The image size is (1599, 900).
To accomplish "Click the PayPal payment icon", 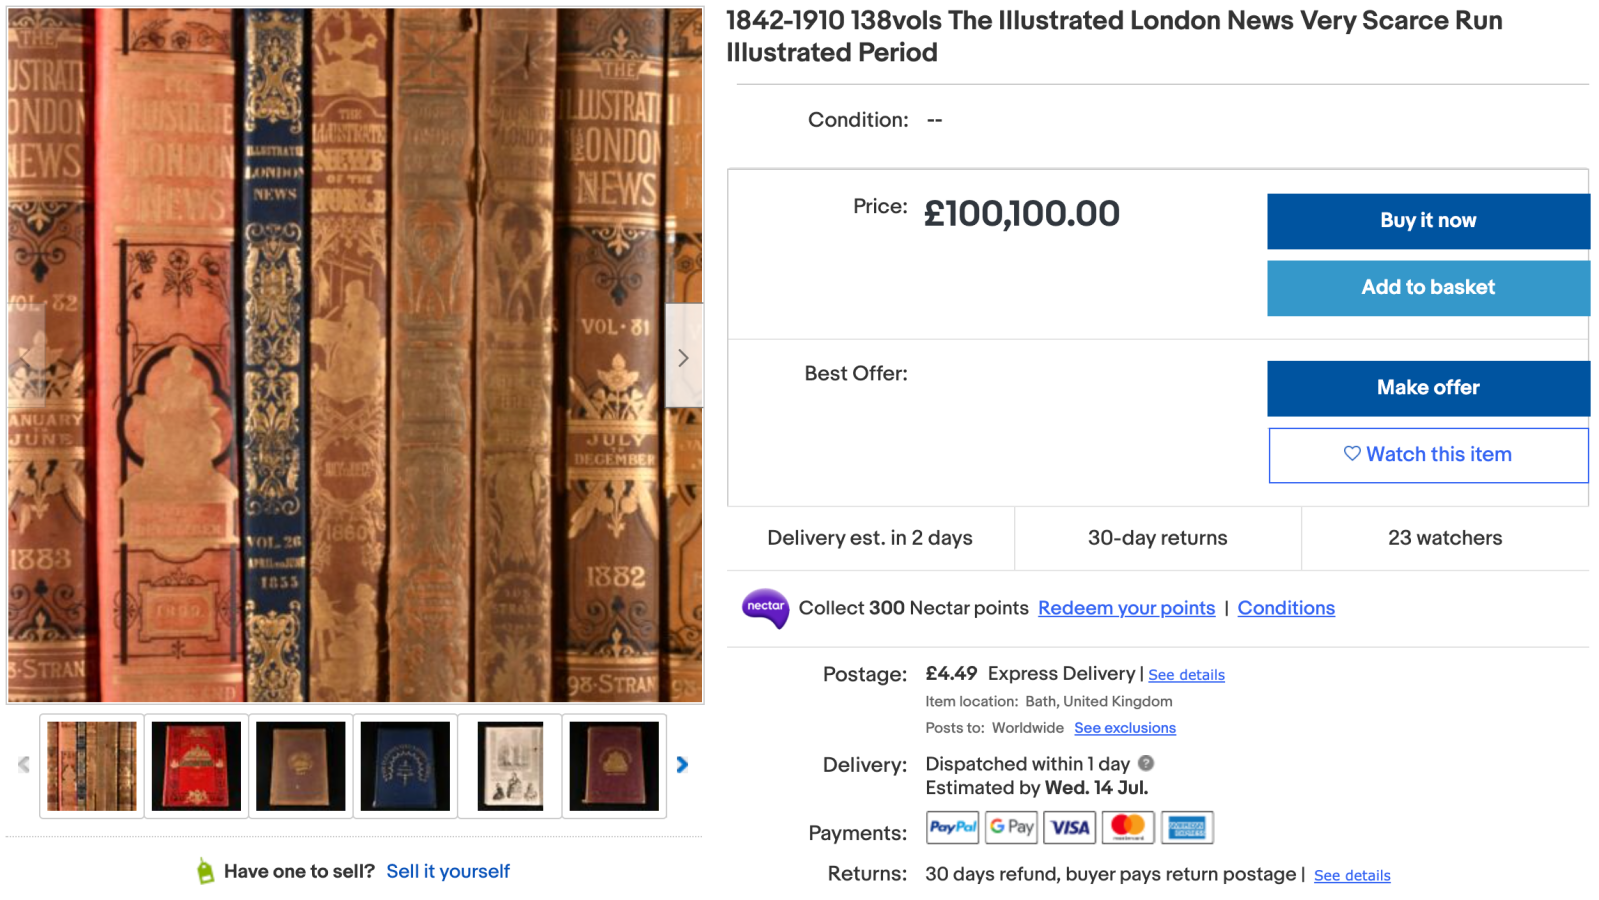I will tap(952, 828).
